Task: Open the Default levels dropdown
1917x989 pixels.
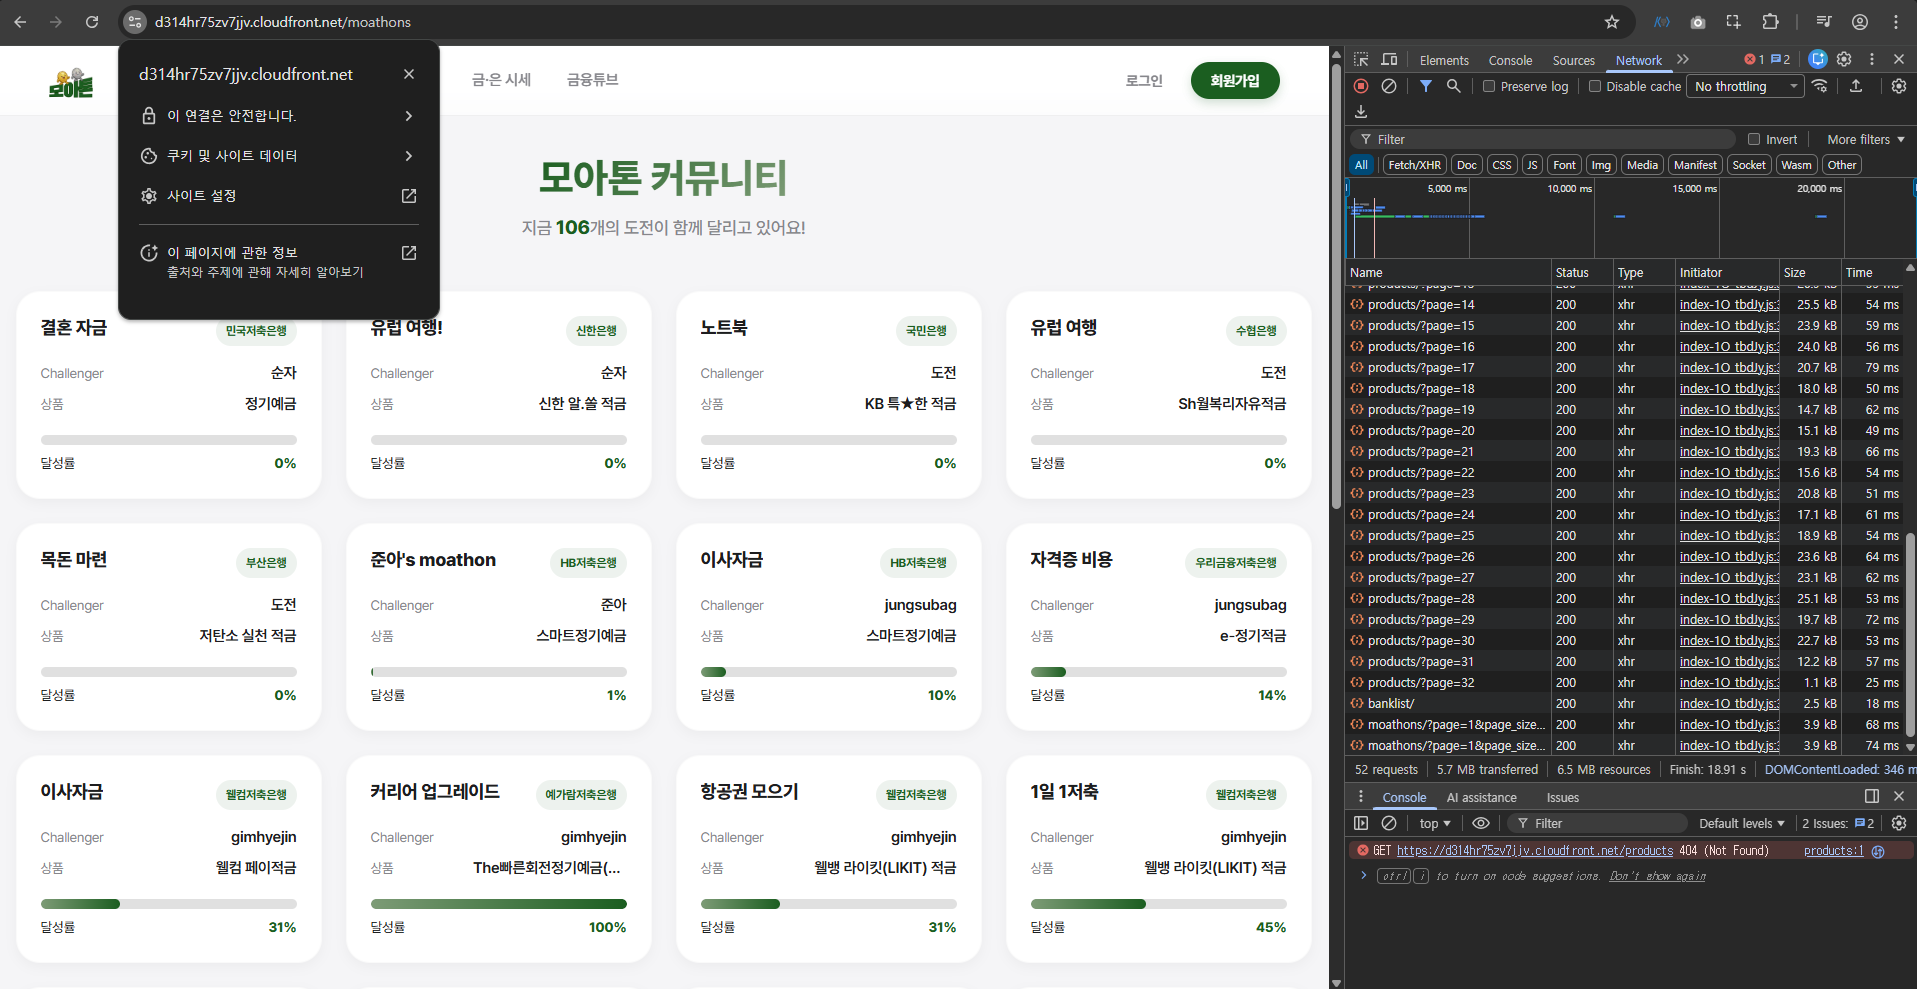Action: [1741, 824]
